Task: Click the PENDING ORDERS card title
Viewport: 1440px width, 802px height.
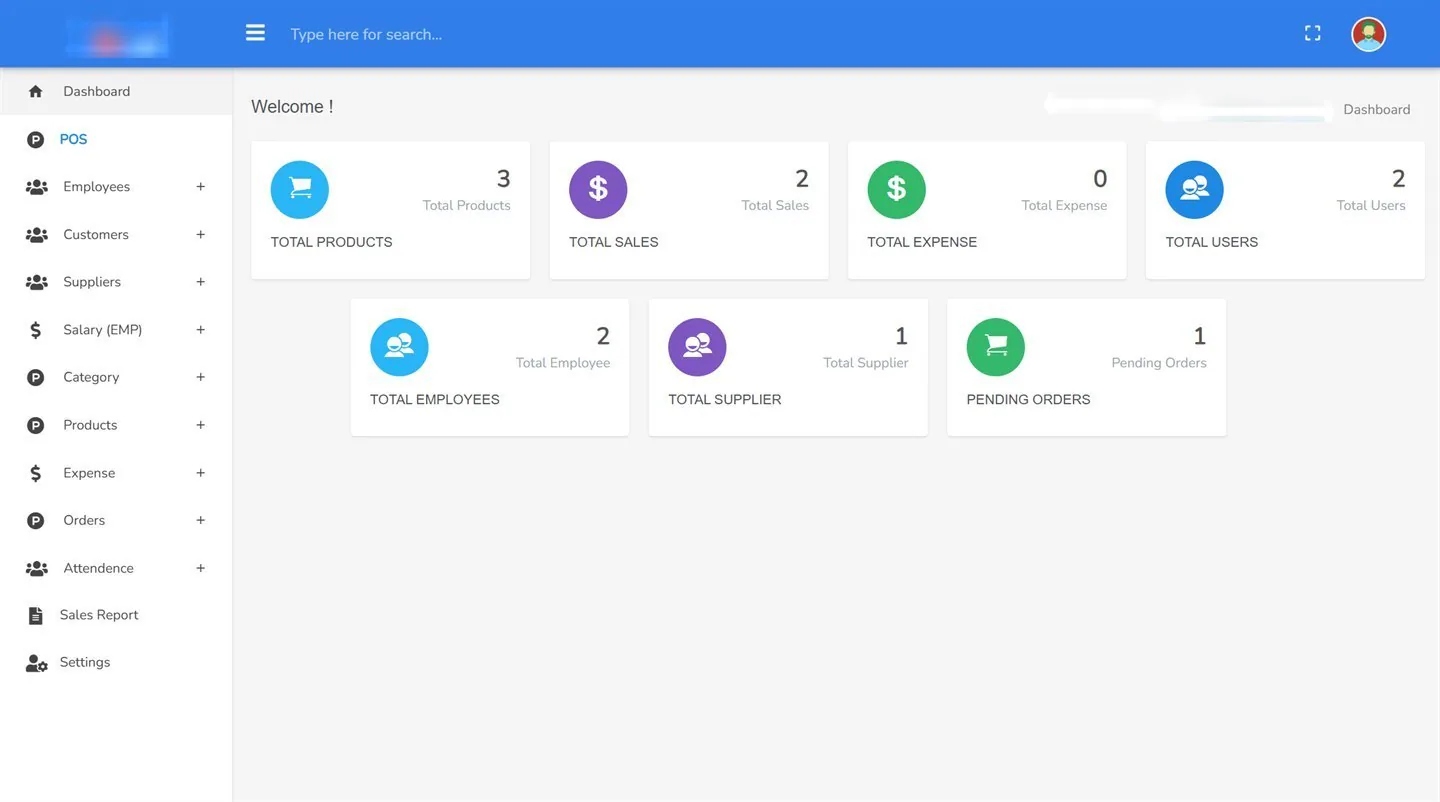Action: pyautogui.click(x=1028, y=399)
